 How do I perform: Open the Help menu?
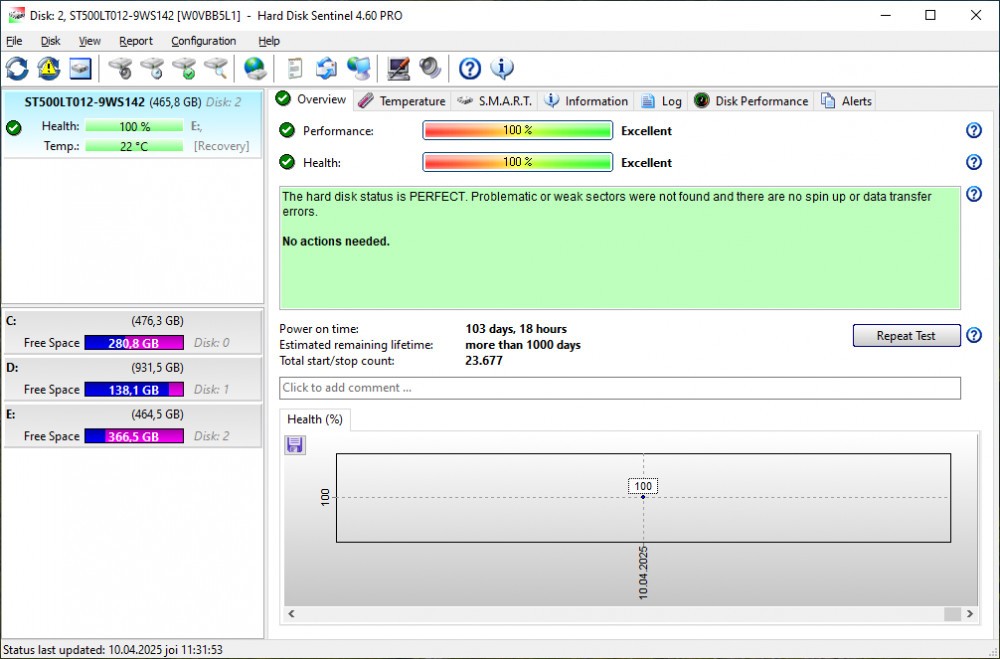(x=268, y=41)
